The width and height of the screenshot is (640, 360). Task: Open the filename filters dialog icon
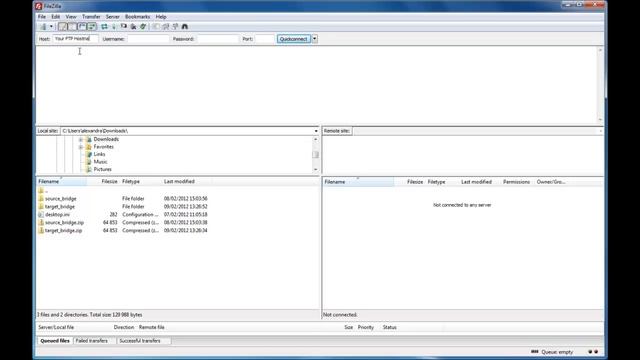[x=156, y=27]
